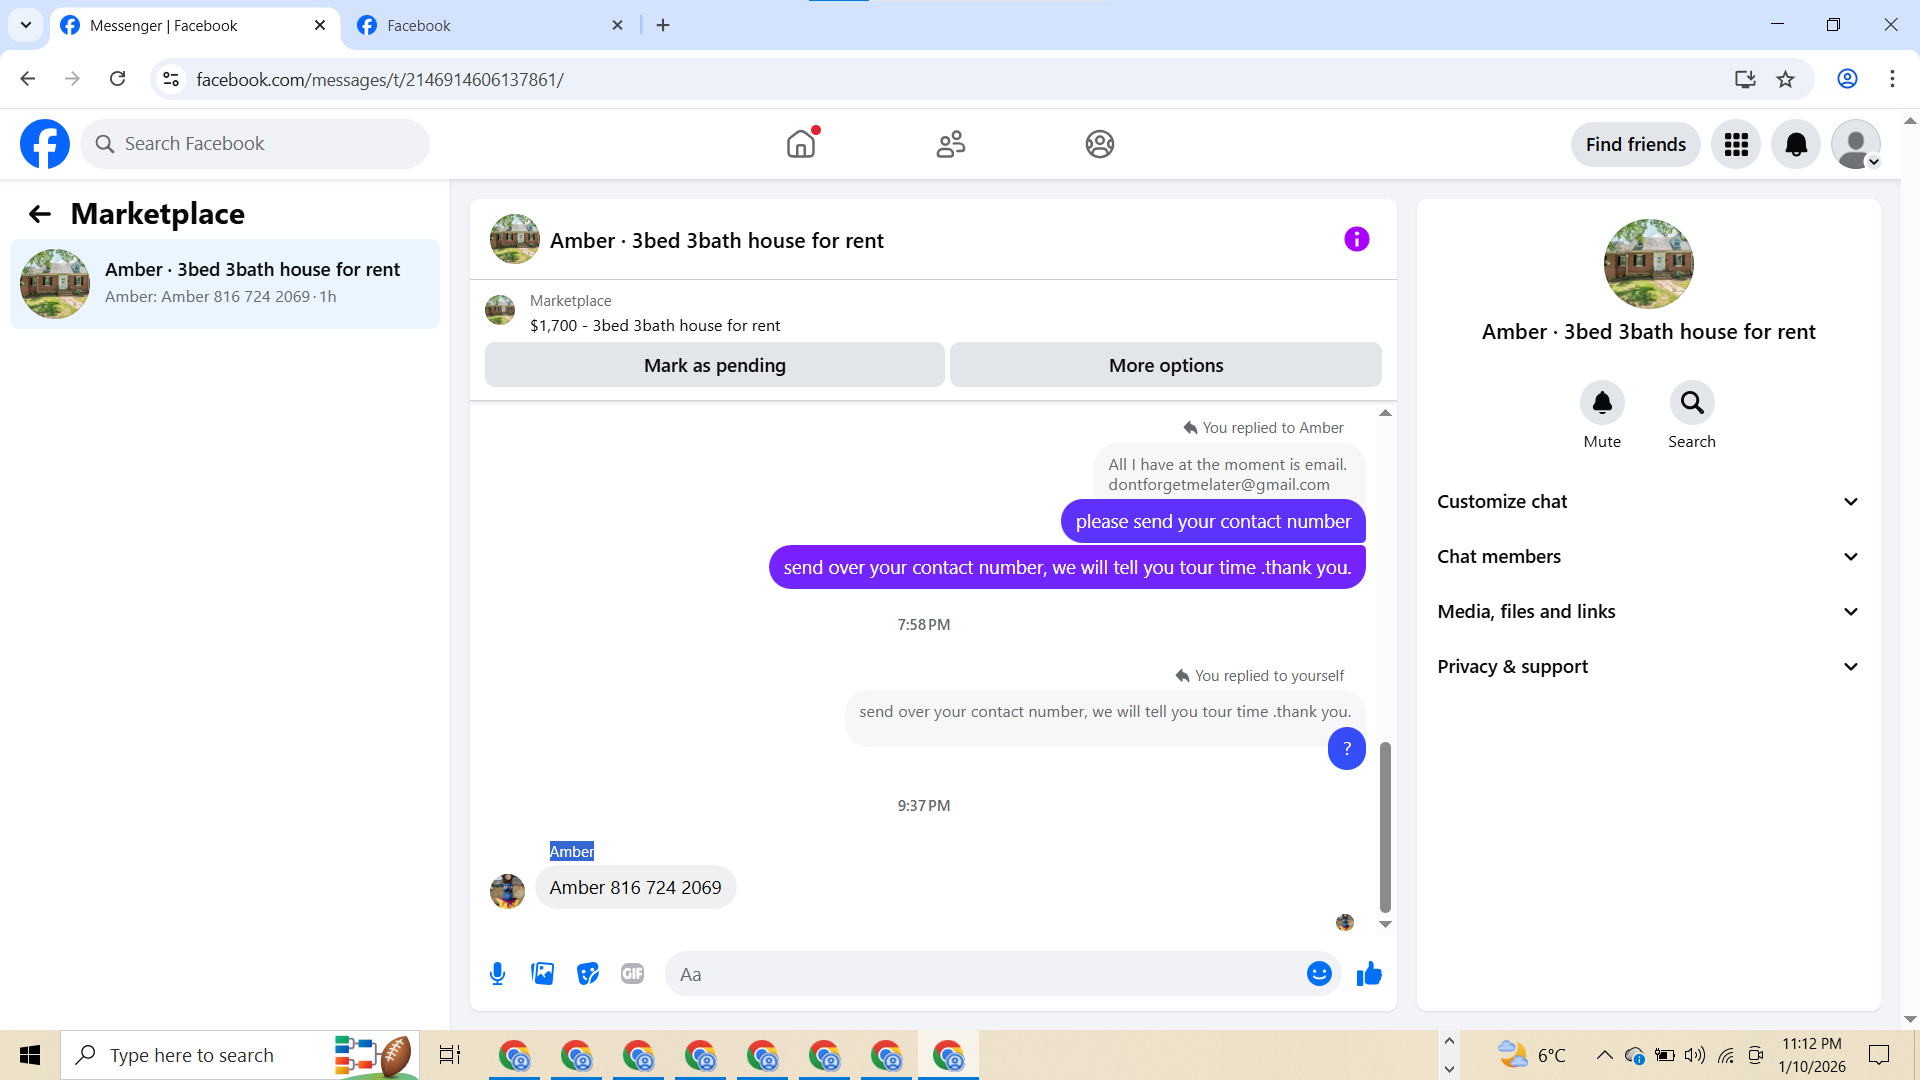Open the Facebook notifications bell

(x=1796, y=145)
